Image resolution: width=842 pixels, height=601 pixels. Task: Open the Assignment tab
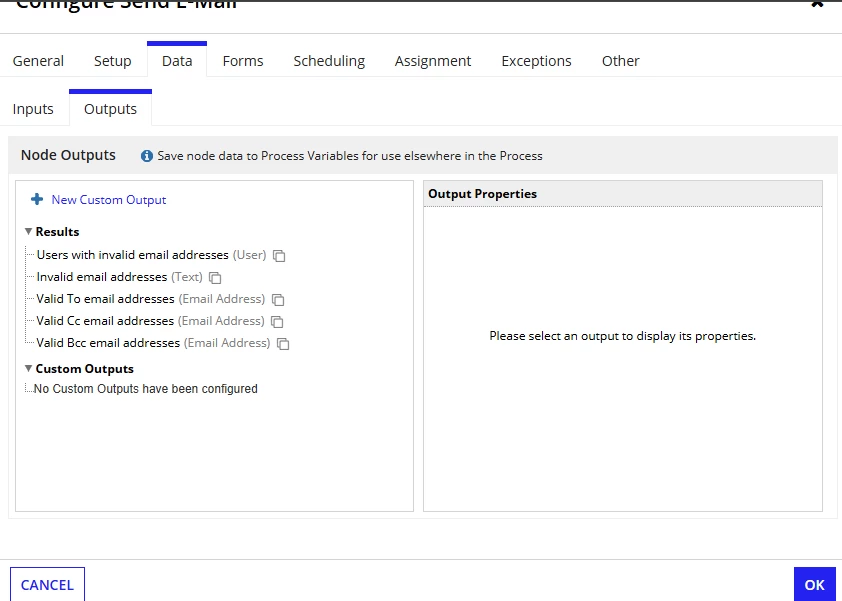point(433,61)
